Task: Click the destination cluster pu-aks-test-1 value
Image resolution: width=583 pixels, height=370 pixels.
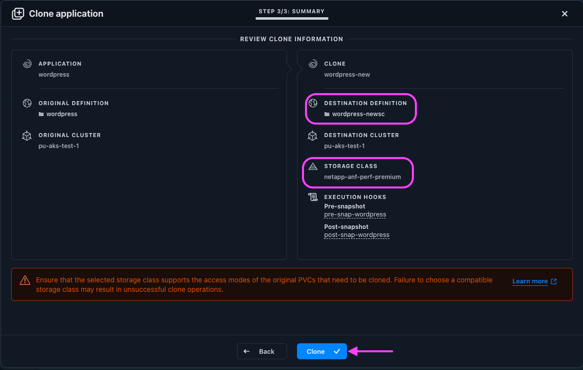Action: point(344,146)
